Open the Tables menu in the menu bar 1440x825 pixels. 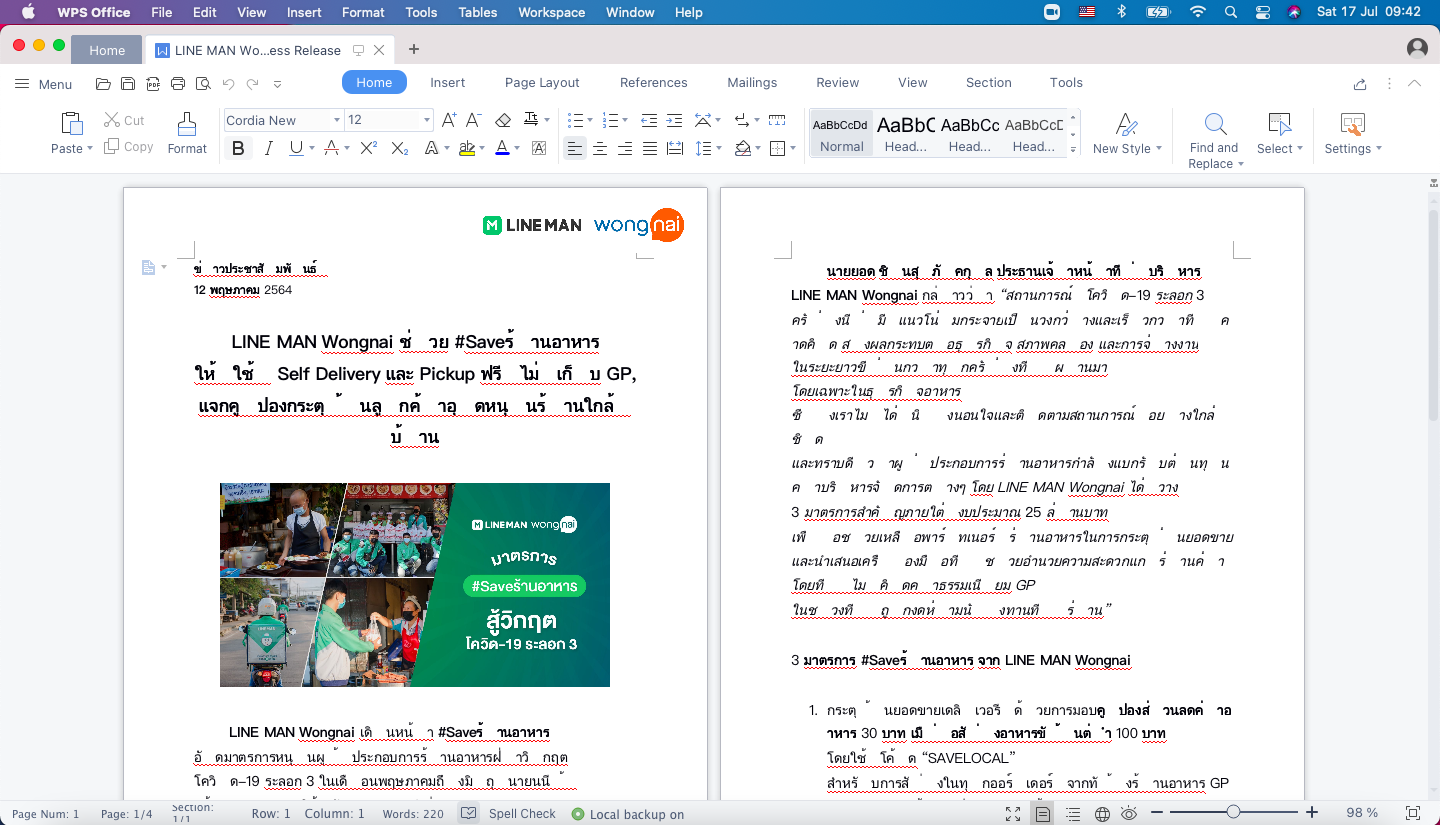478,12
